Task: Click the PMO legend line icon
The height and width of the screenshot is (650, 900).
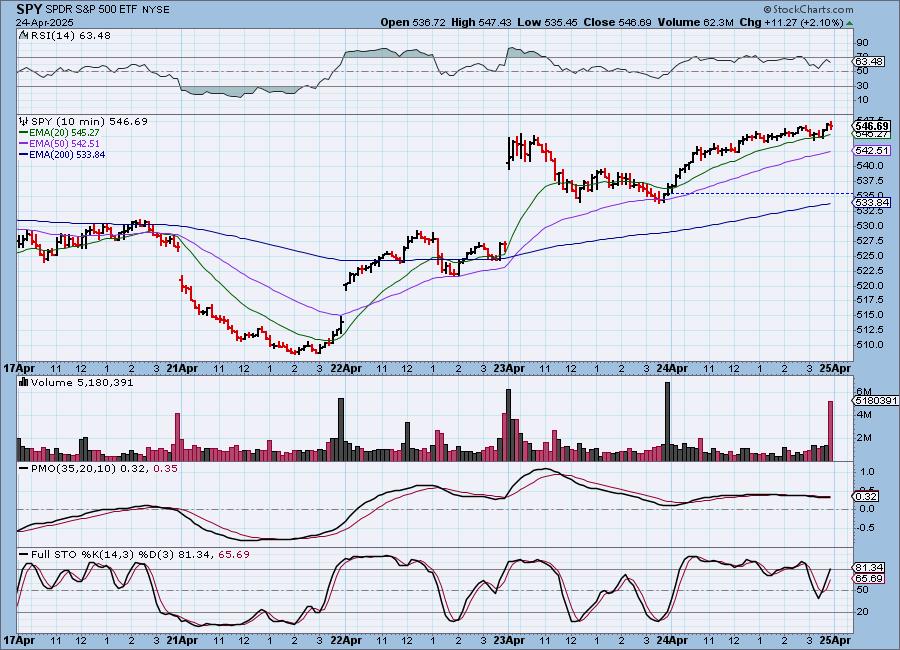Action: [x=24, y=469]
